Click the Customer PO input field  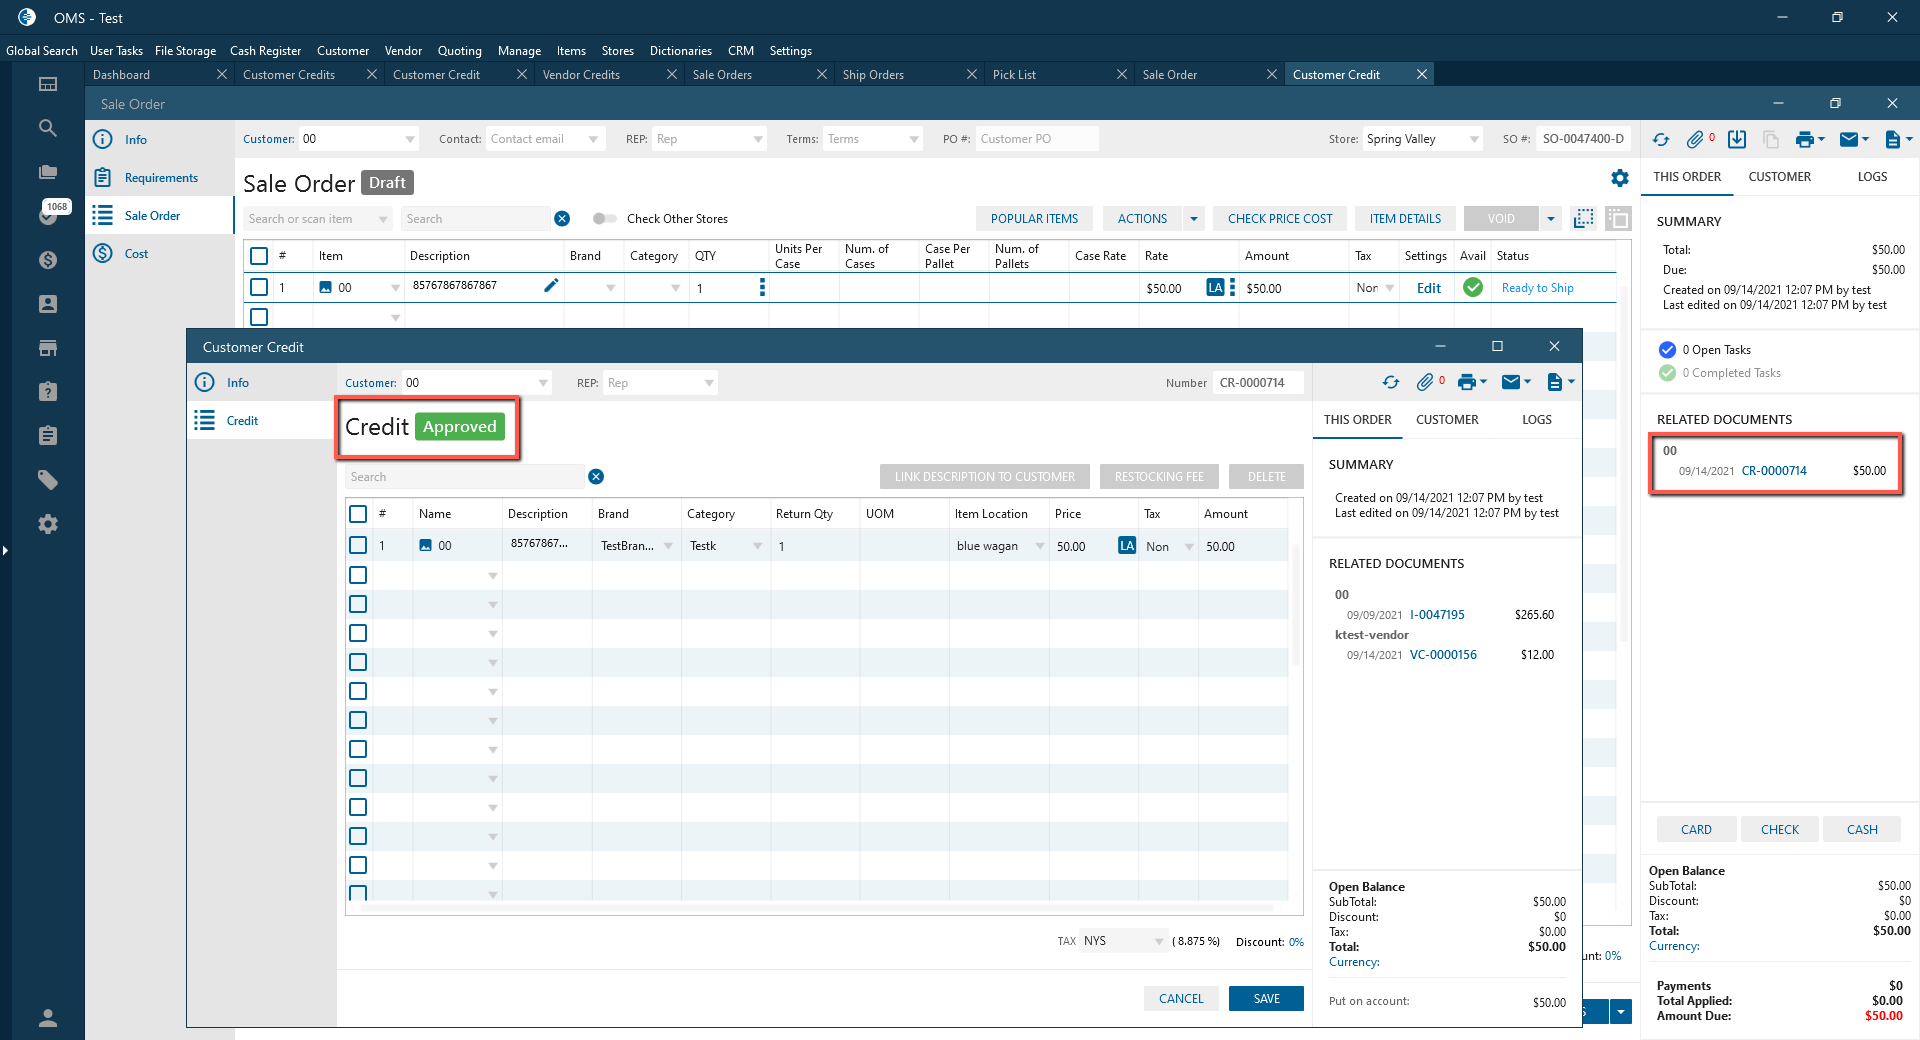(x=1035, y=139)
